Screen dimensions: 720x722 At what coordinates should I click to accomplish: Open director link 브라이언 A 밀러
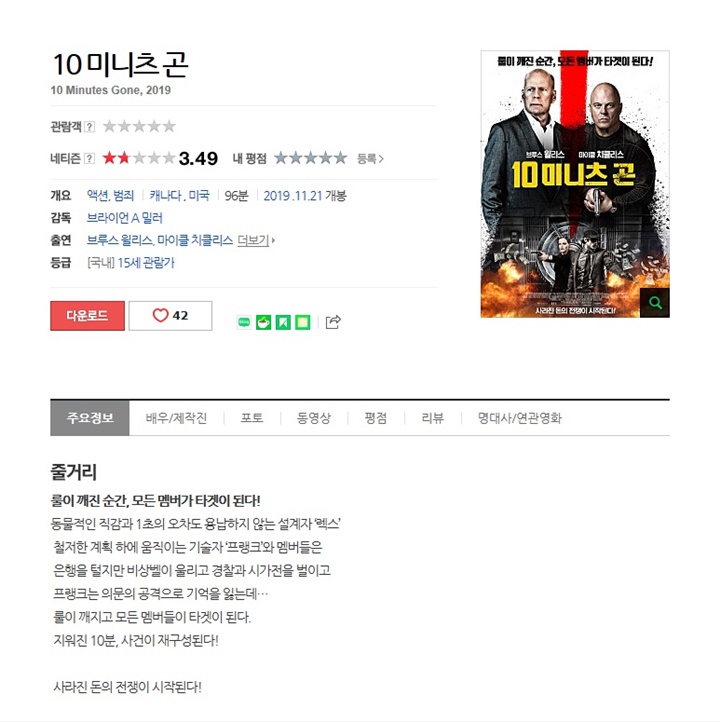(124, 218)
